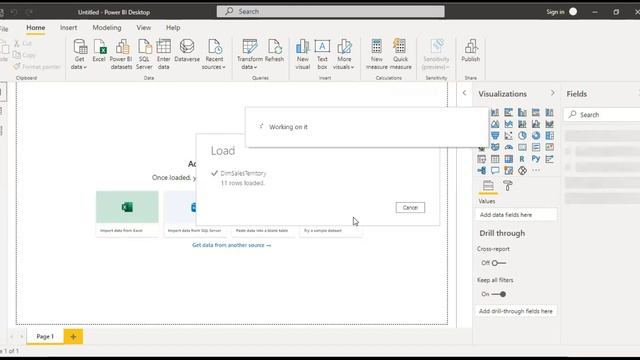
Task: Switch to the Format paint-roller tab
Action: [x=508, y=186]
